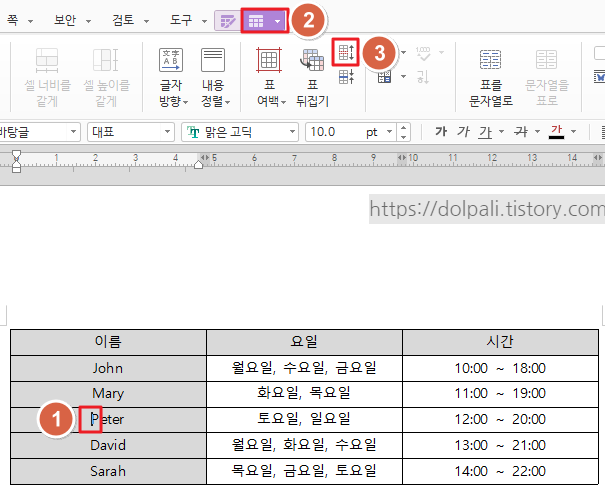Screen dimensions: 605x495
Task: Click the split table rows icon
Action: (x=346, y=52)
